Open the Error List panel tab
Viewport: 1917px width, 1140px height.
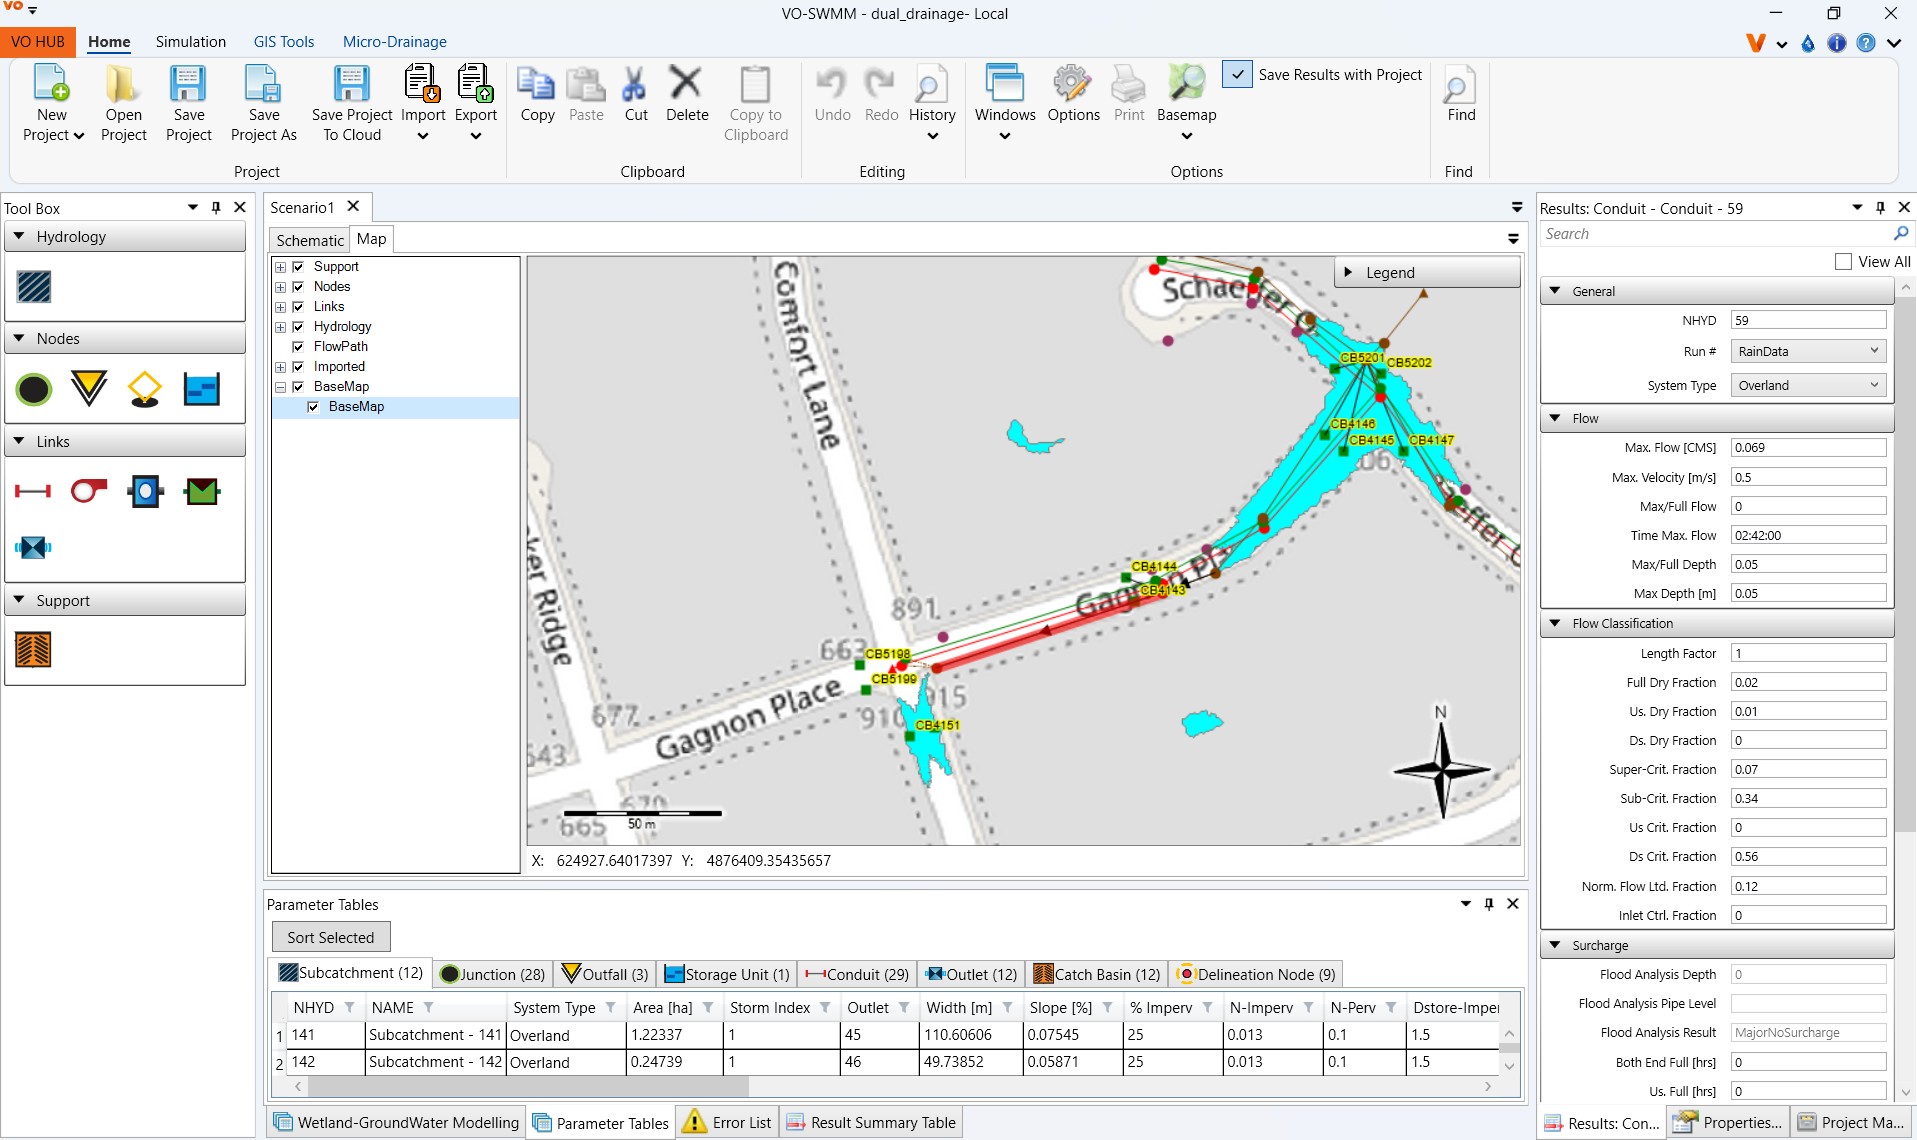tap(728, 1122)
